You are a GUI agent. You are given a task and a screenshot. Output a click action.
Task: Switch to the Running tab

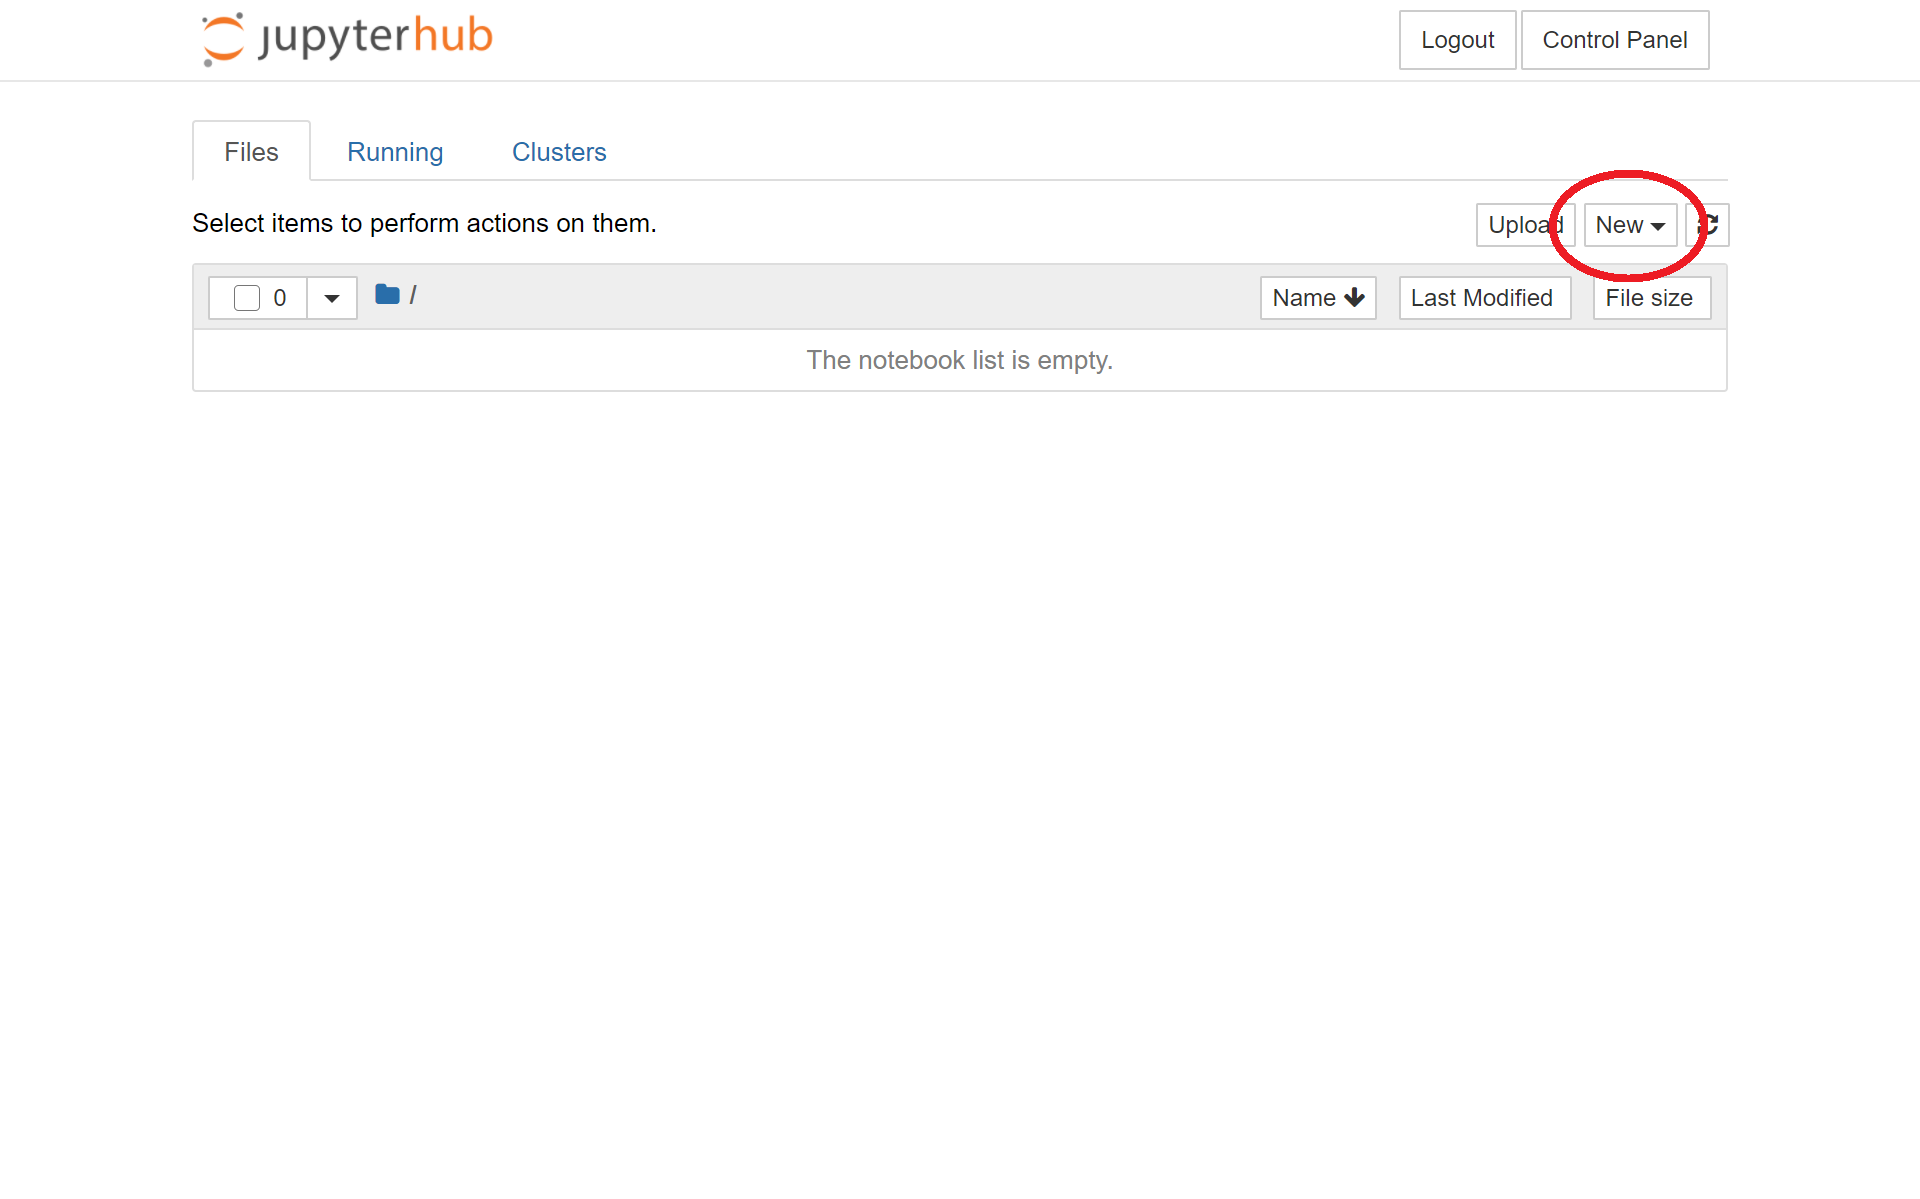(x=395, y=151)
